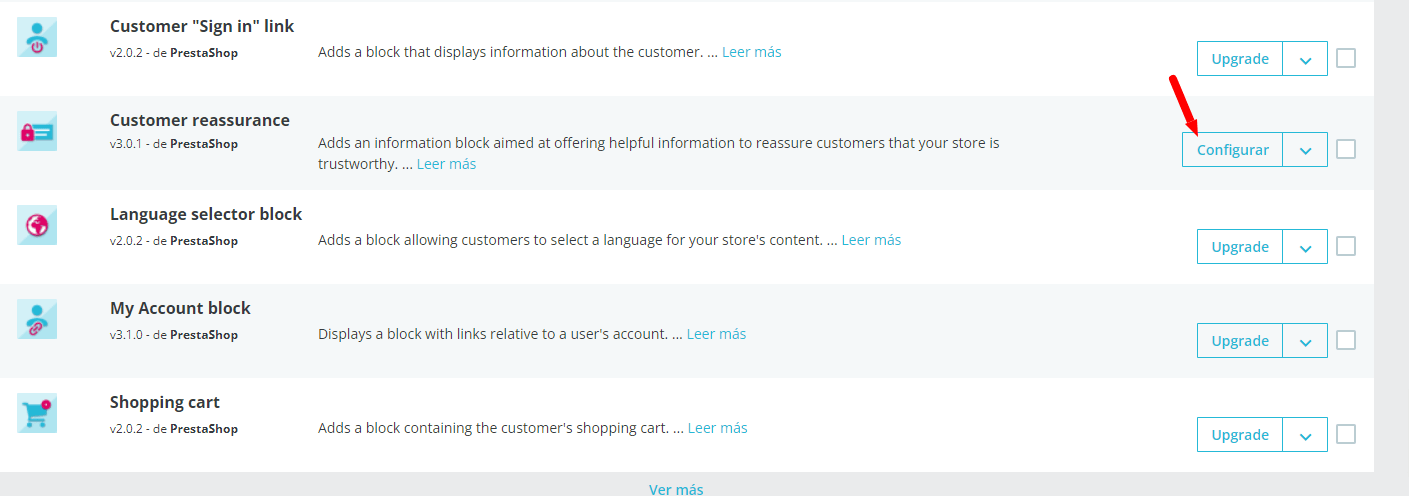
Task: Open Leer más for Customer reassurance description
Action: coord(446,164)
